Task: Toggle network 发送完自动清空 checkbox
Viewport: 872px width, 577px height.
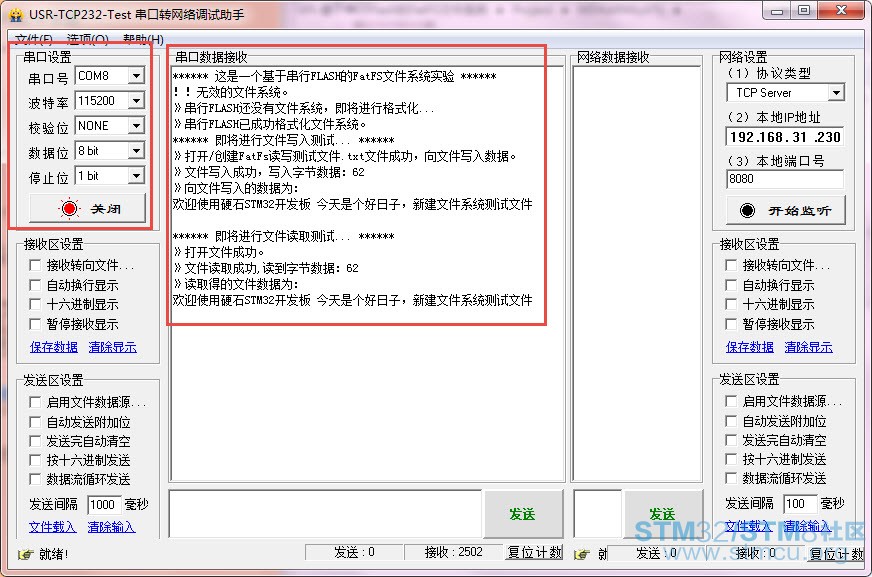Action: (x=731, y=440)
